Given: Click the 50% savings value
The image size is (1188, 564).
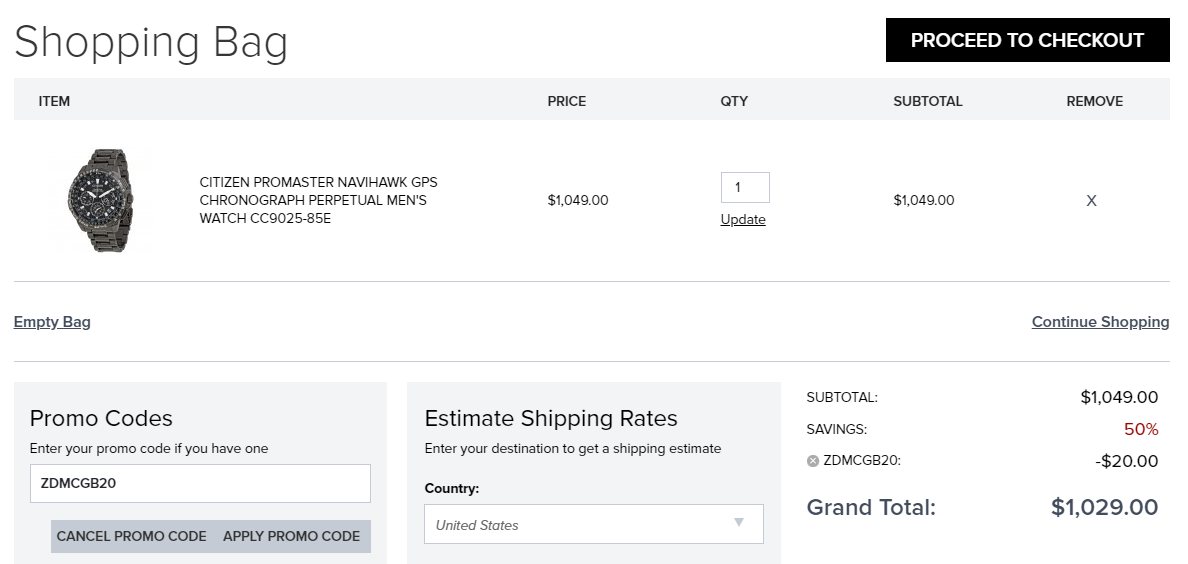Looking at the screenshot, I should point(1141,429).
